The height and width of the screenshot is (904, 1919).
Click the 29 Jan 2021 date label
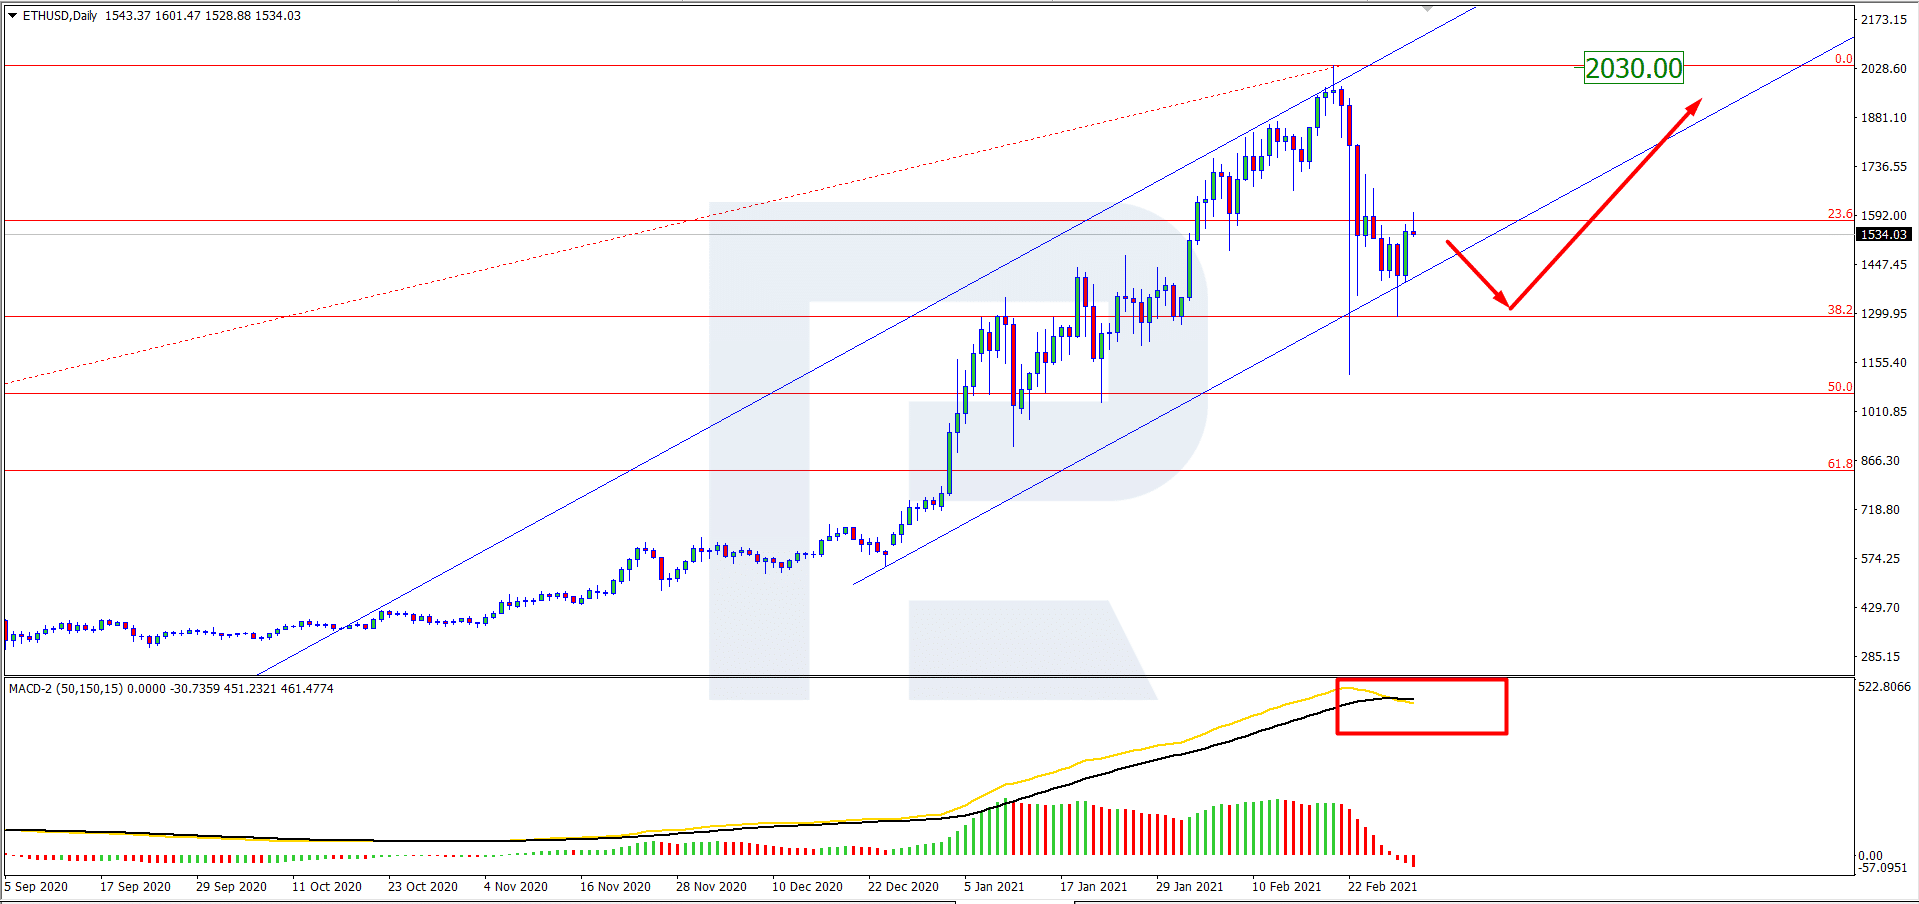pos(1189,887)
